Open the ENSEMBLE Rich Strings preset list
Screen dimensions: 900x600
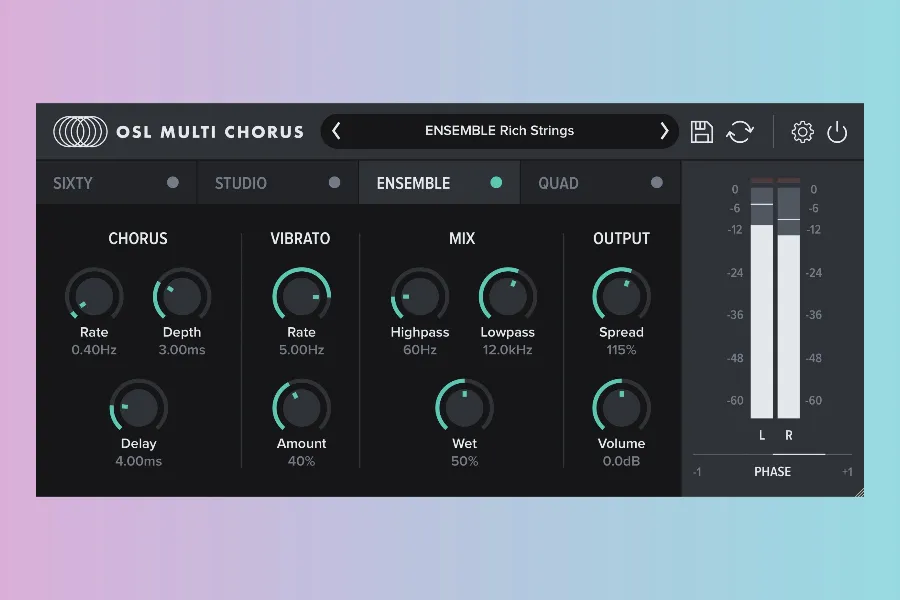[500, 131]
